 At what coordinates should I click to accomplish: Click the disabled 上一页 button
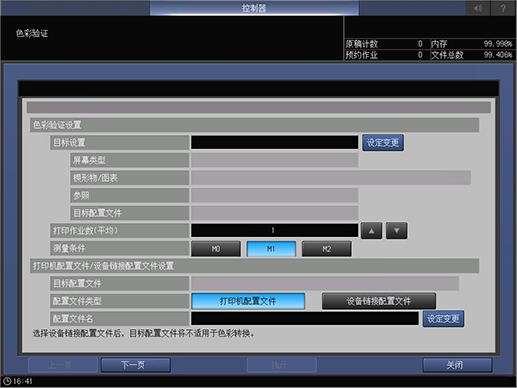click(63, 365)
